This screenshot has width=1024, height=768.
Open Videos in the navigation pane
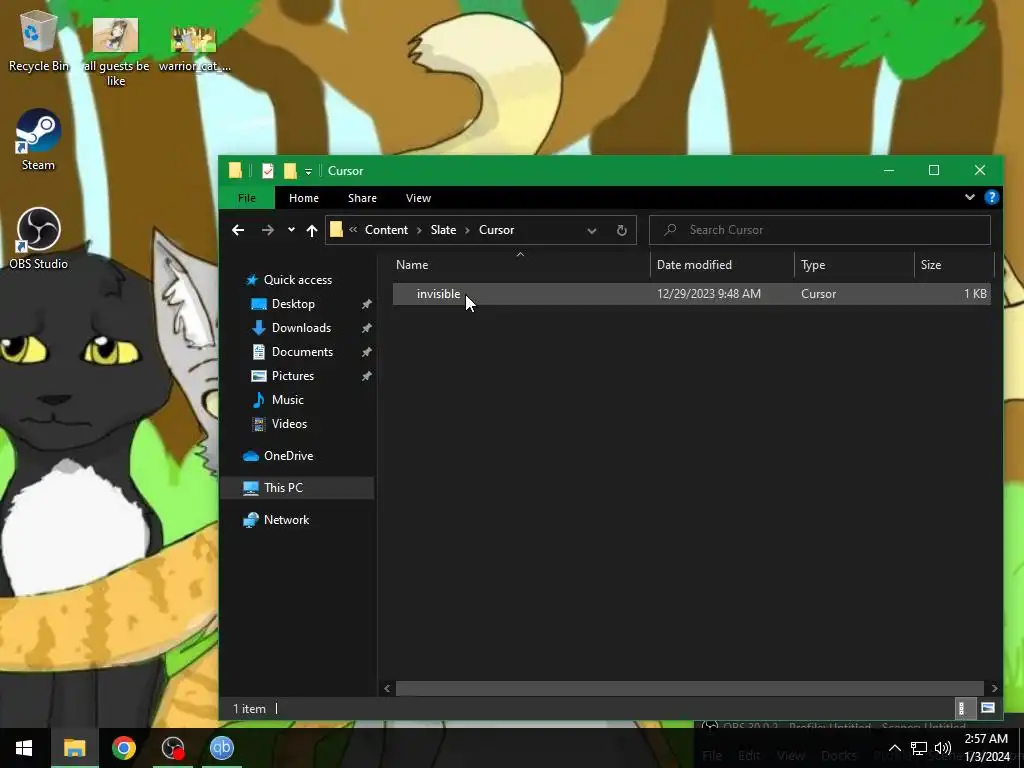click(x=289, y=424)
